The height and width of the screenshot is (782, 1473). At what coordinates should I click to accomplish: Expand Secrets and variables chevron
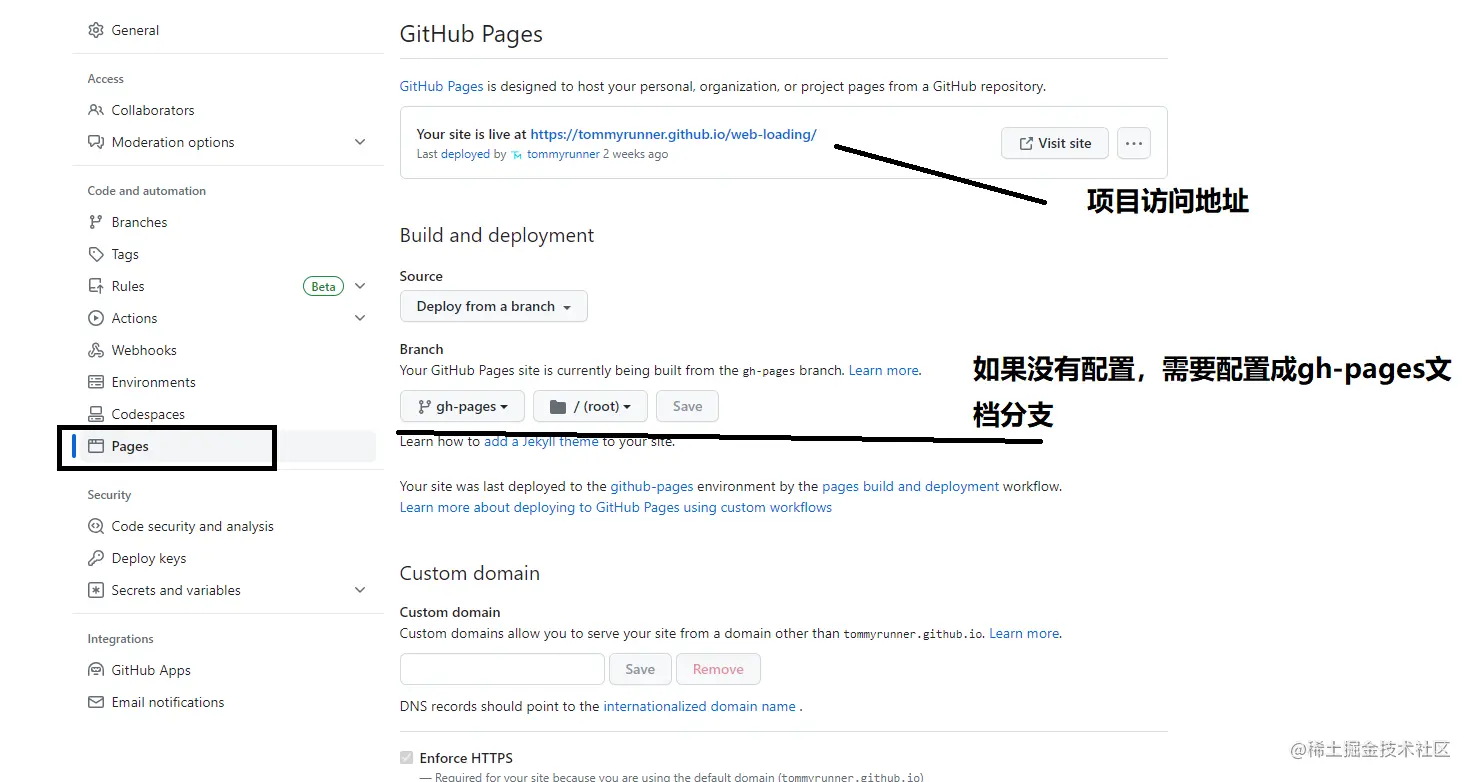[360, 590]
